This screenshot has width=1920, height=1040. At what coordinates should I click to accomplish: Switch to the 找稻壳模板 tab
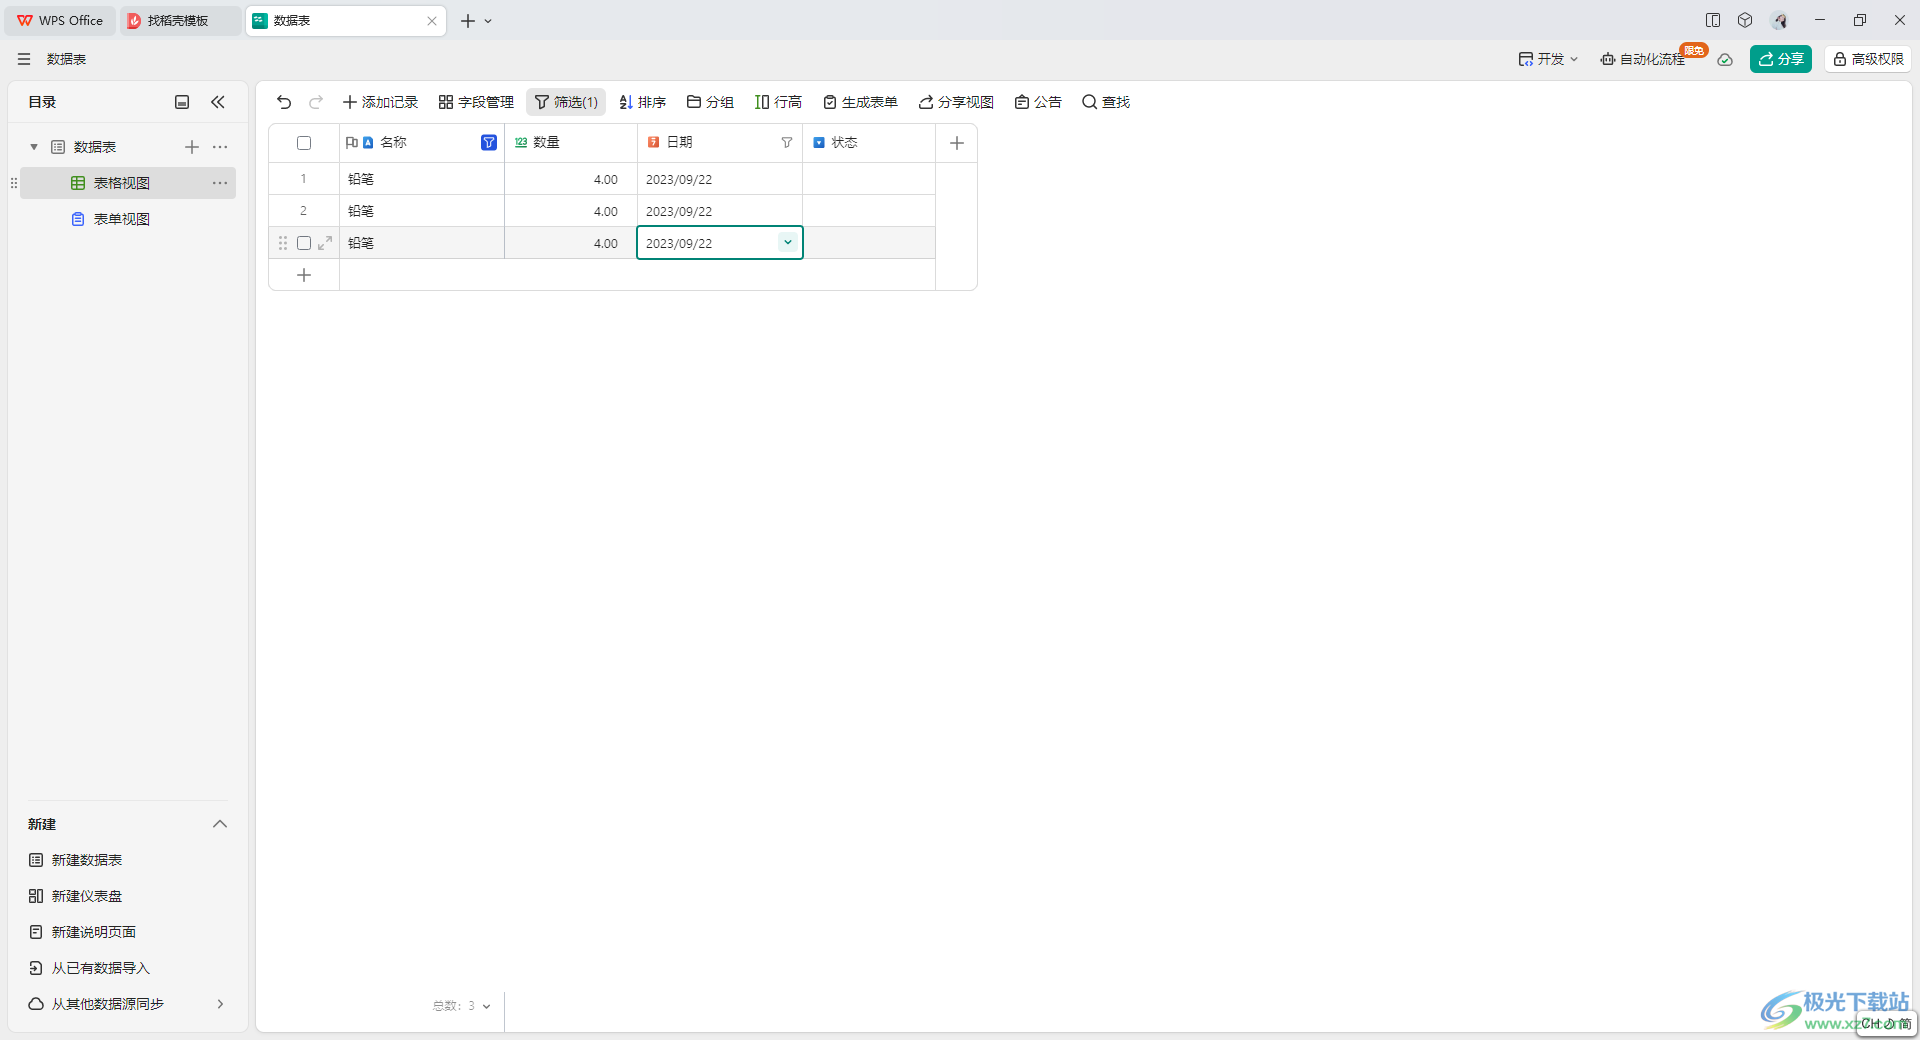(180, 21)
